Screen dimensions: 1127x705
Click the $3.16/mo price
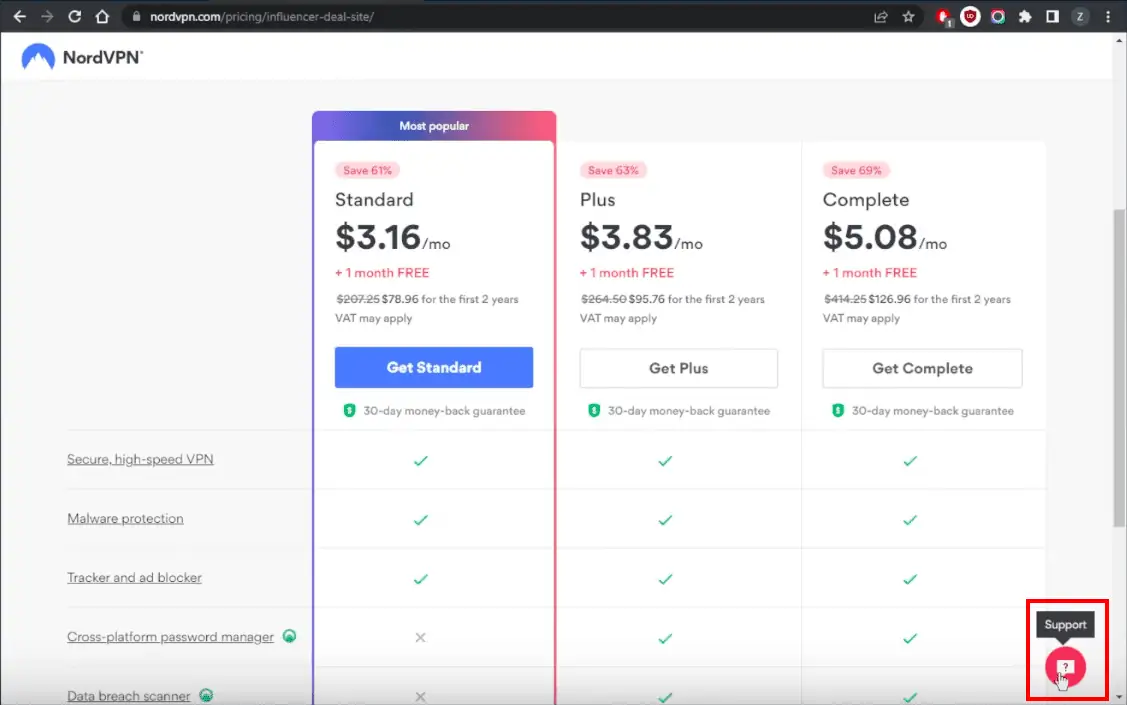click(392, 237)
